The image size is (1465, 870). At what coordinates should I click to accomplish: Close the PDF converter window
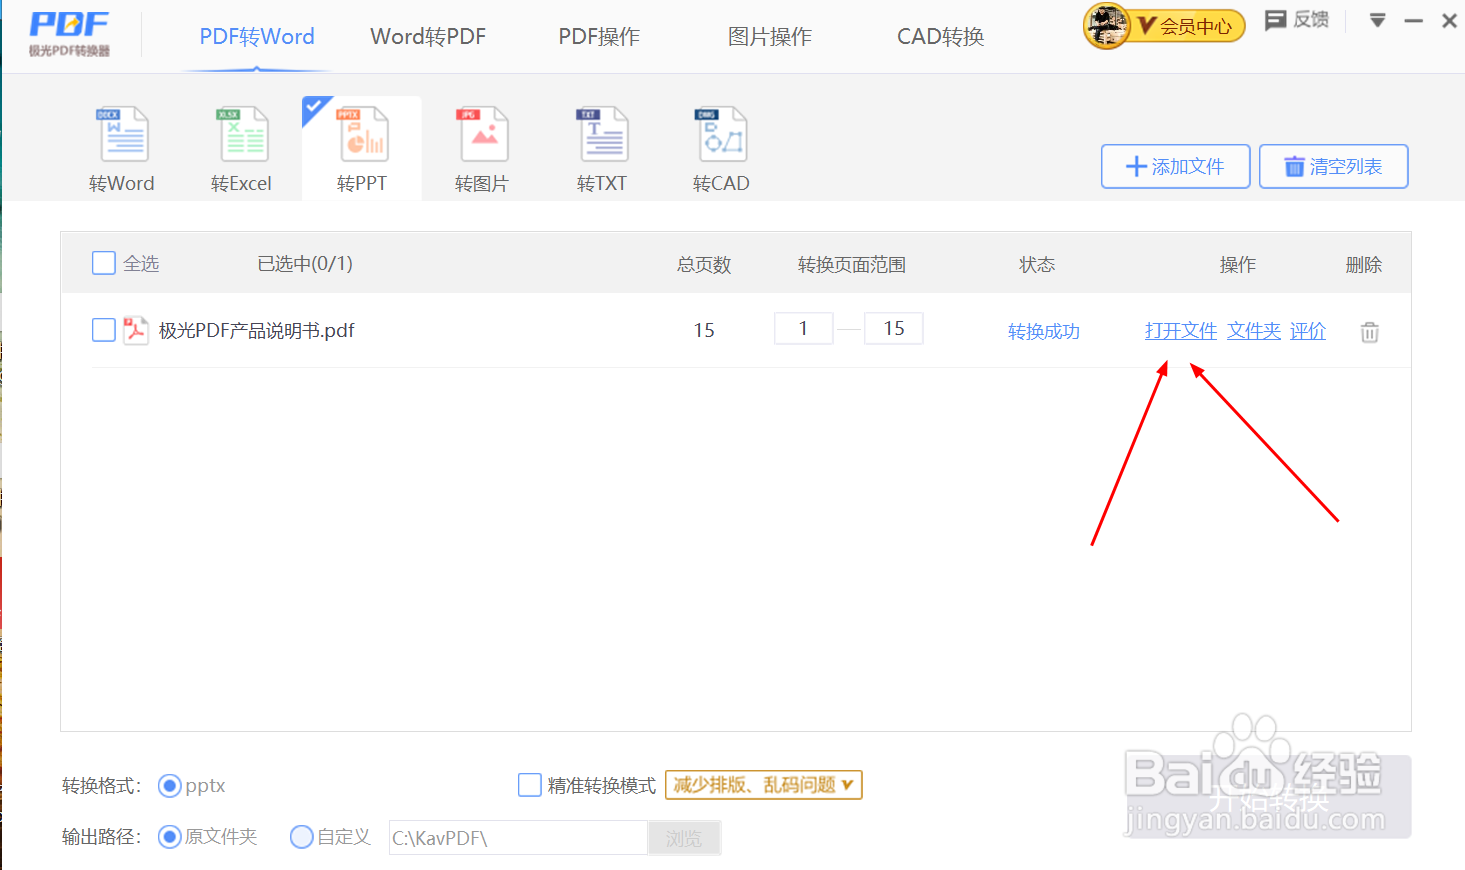[x=1449, y=20]
